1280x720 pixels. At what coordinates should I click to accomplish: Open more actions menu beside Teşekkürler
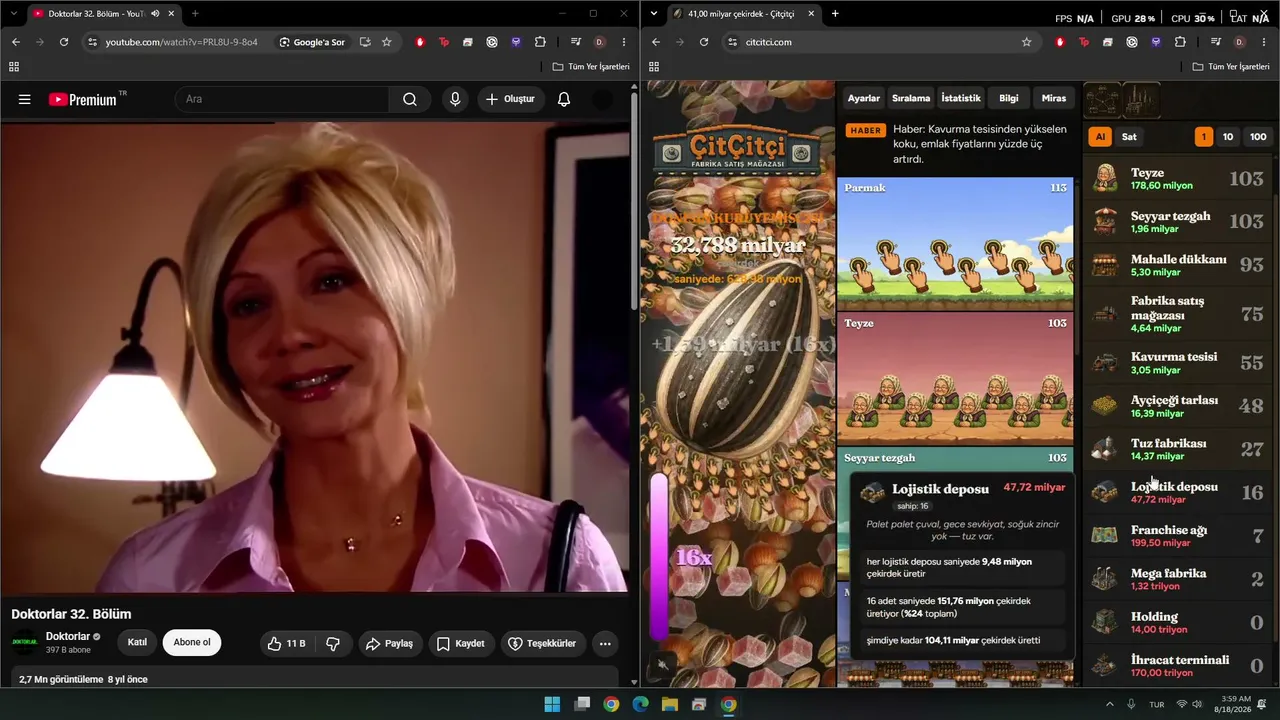(604, 643)
